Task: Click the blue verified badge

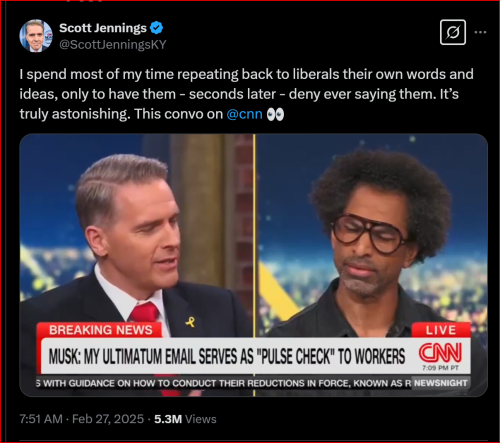Action: click(x=156, y=28)
